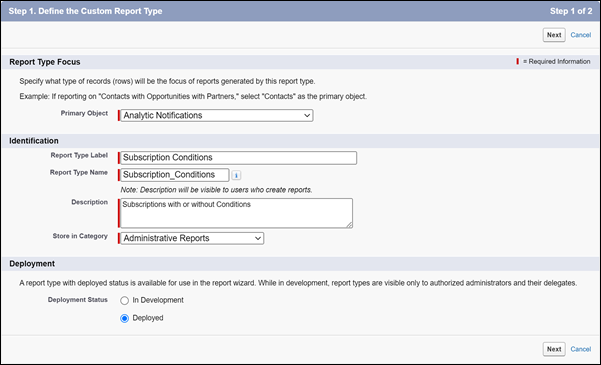Click the 'Deployment Status' label

78,300
